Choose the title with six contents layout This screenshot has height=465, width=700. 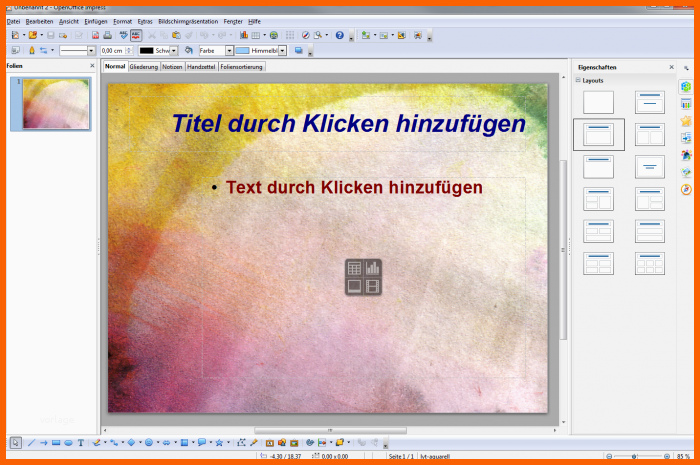tap(650, 263)
